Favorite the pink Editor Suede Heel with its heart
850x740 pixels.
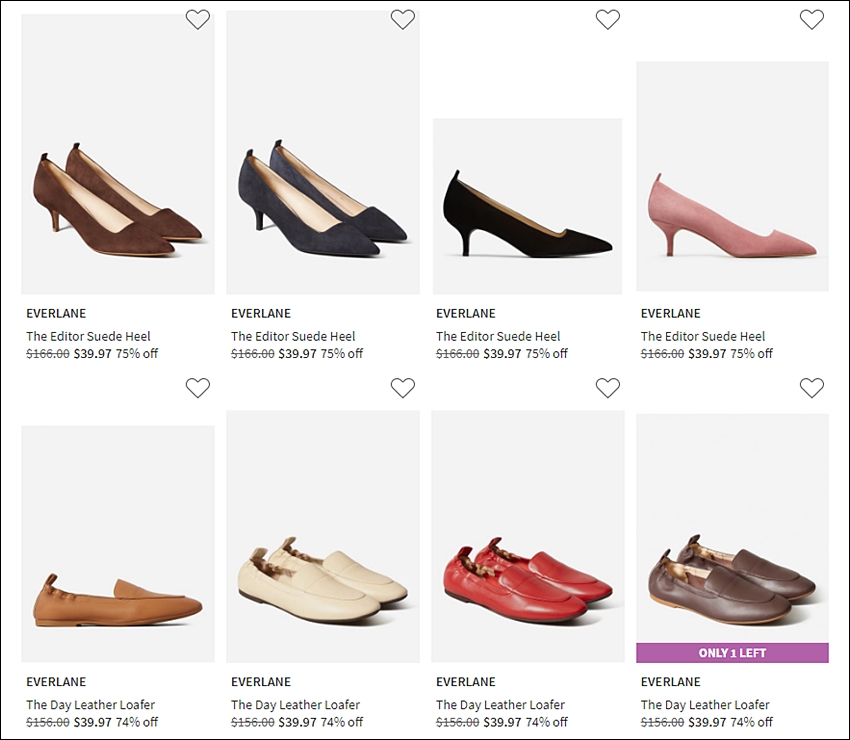click(812, 20)
